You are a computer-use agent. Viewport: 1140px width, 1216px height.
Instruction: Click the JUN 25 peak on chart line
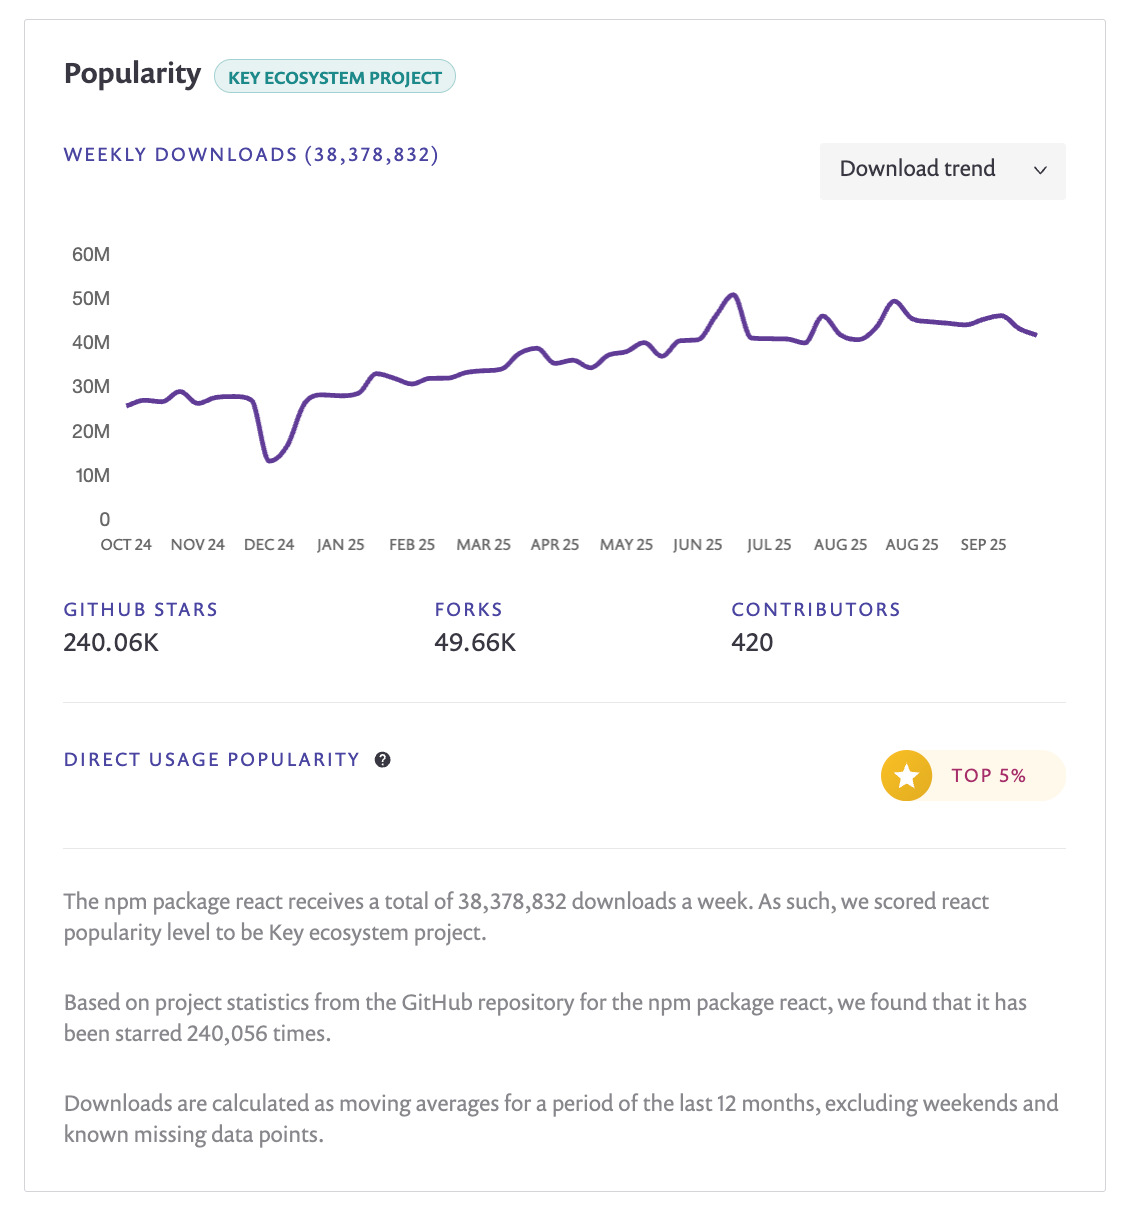click(733, 295)
